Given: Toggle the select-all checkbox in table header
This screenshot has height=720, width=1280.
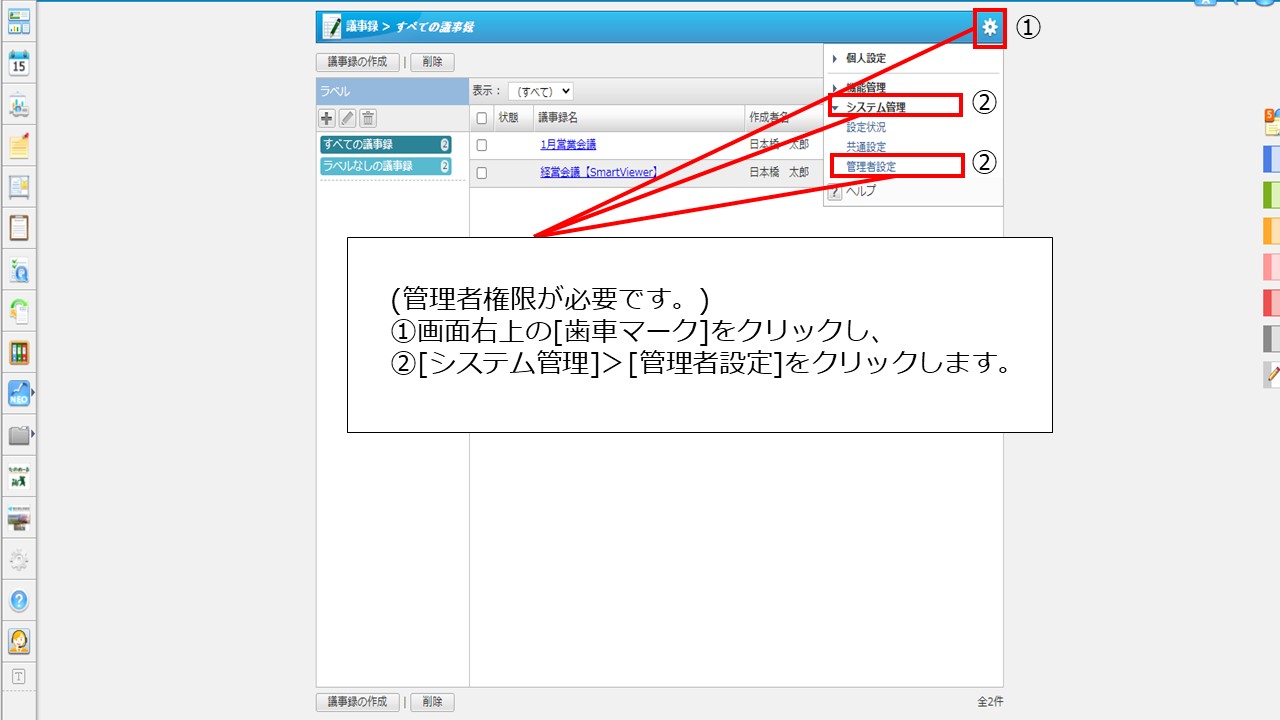Looking at the screenshot, I should [482, 118].
